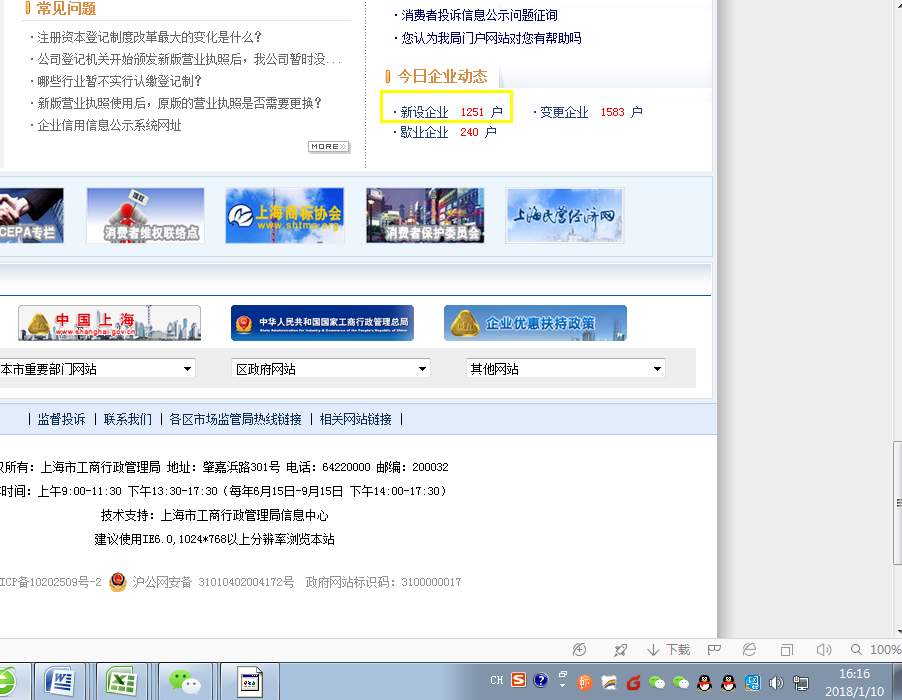This screenshot has height=700, width=902.
Task: Click the taskbar clock showing 16:16
Action: (x=854, y=674)
